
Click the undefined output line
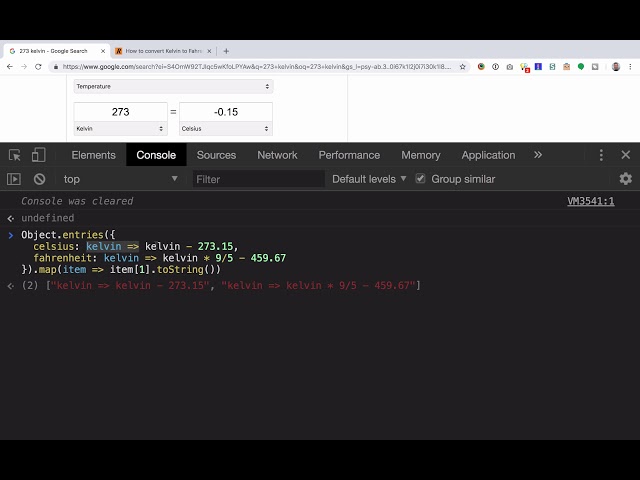point(47,218)
